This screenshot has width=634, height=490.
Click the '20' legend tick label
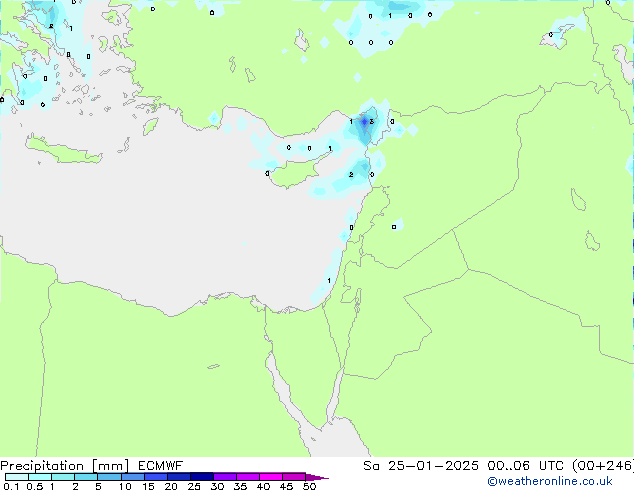[171, 486]
